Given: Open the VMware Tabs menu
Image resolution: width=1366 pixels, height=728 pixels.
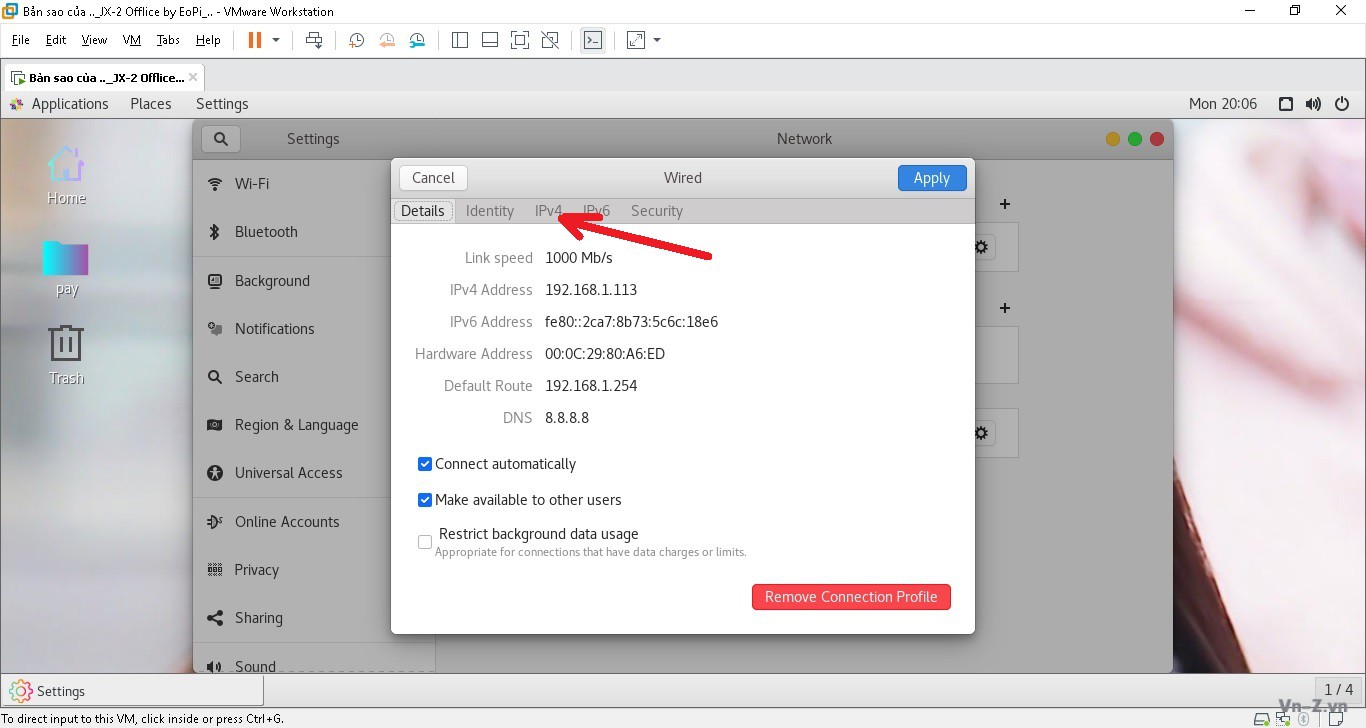Looking at the screenshot, I should [x=168, y=40].
